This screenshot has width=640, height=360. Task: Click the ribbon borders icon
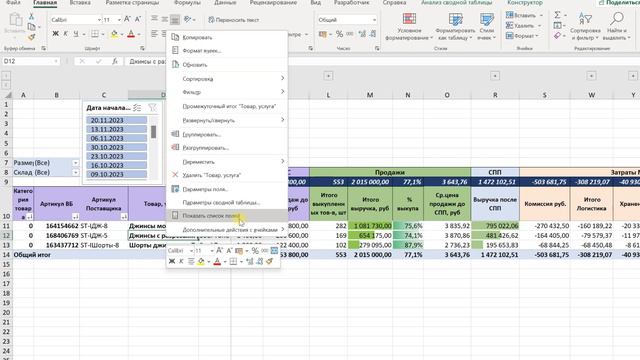[95, 34]
